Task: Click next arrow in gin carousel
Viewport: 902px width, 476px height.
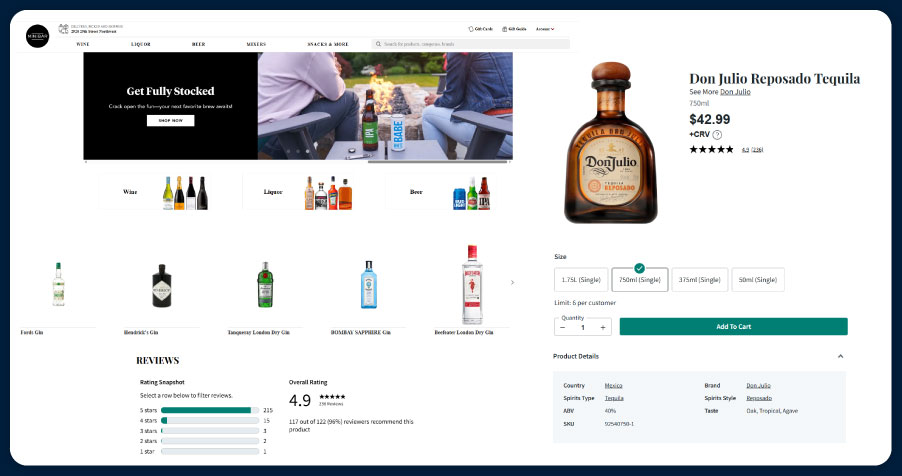Action: tap(512, 283)
